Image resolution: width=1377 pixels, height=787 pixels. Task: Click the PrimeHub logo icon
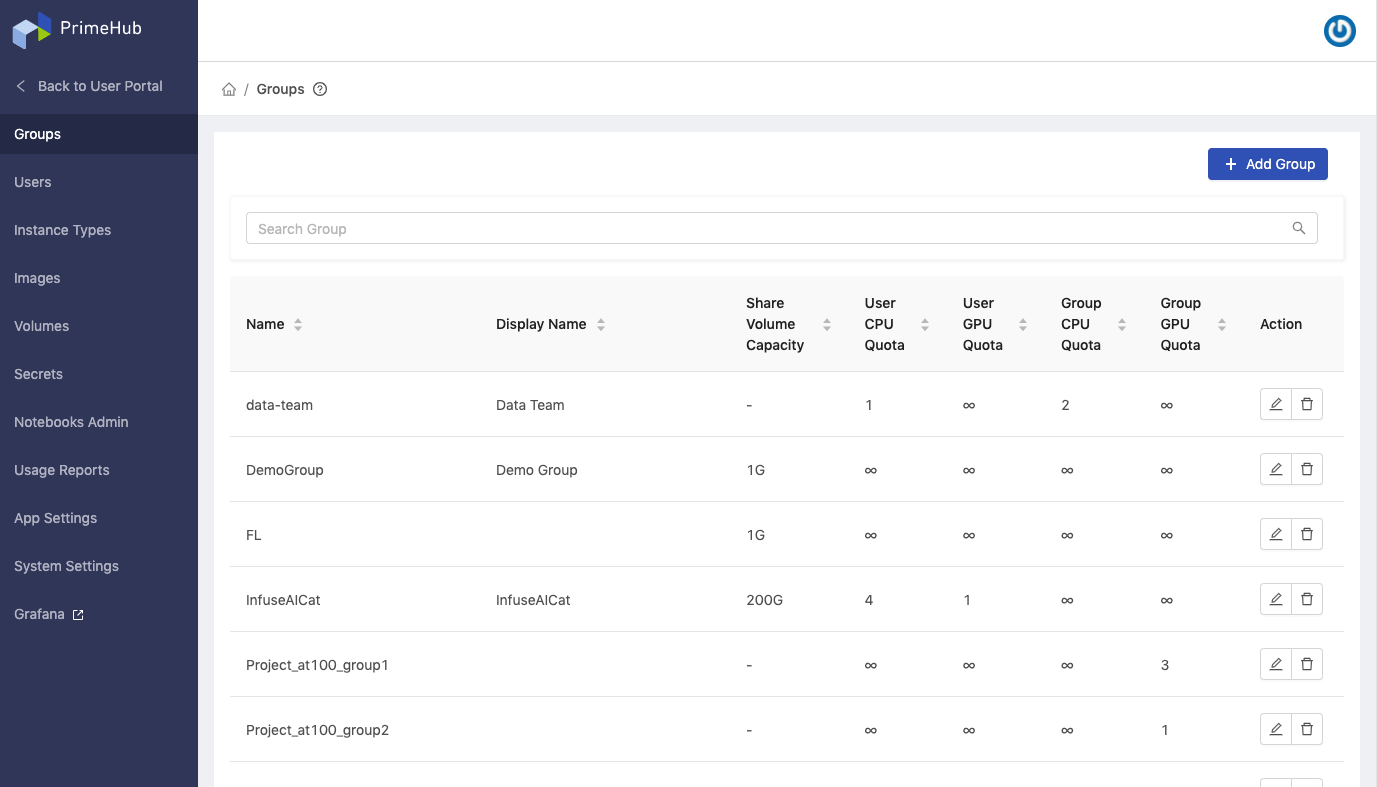[x=31, y=30]
